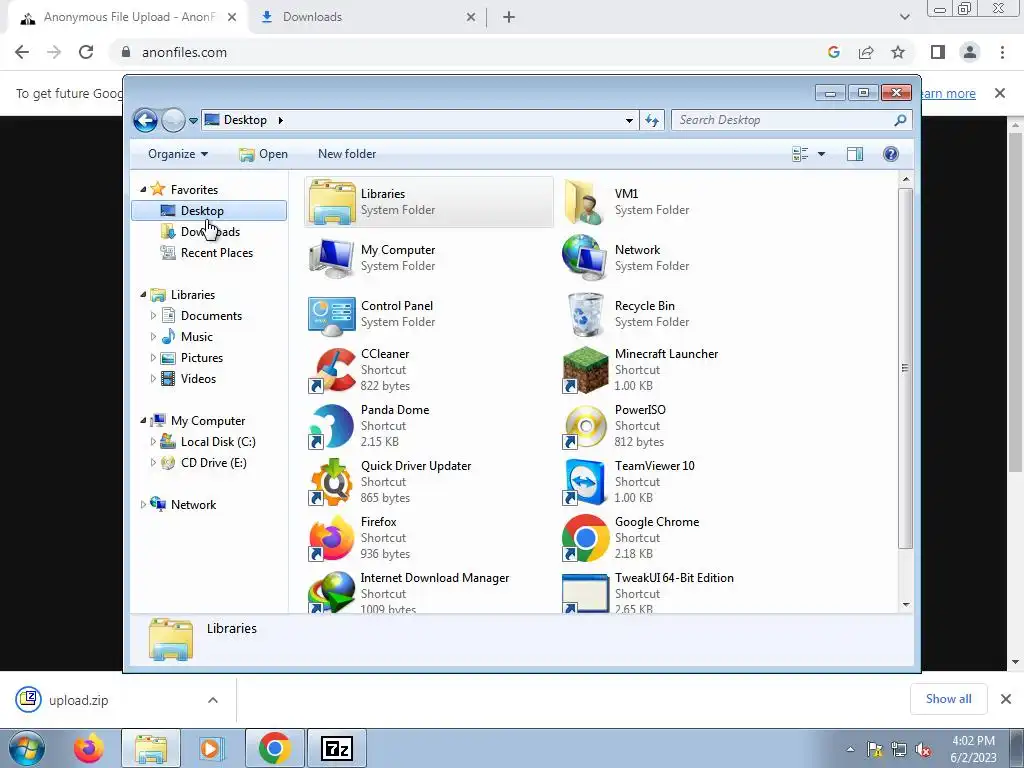
Task: Open the Chrome three-dot menu
Action: click(1002, 52)
